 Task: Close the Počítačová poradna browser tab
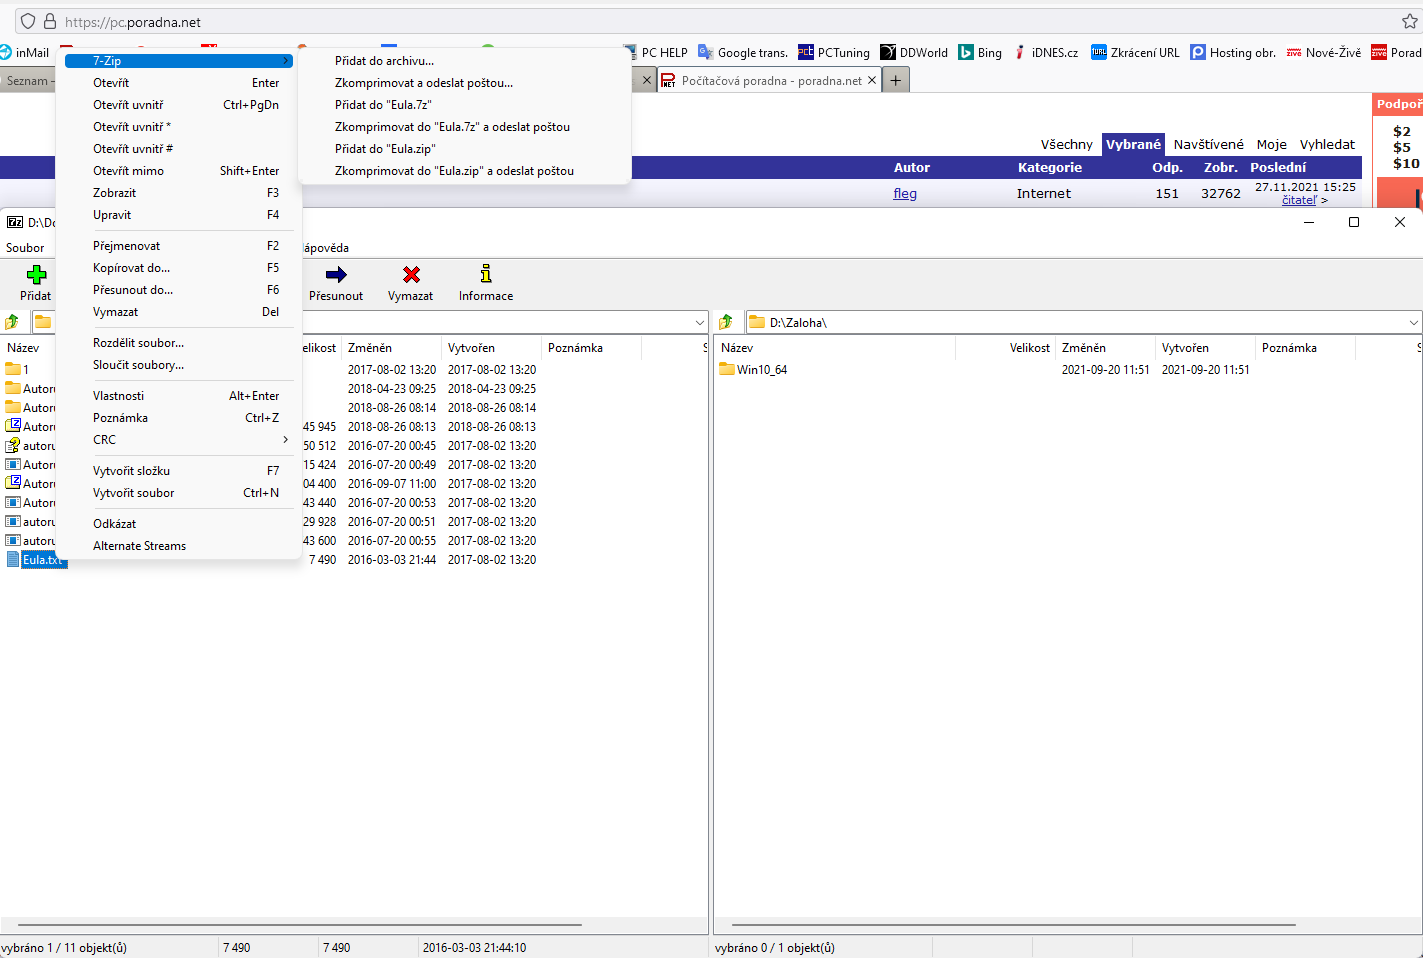click(x=872, y=80)
